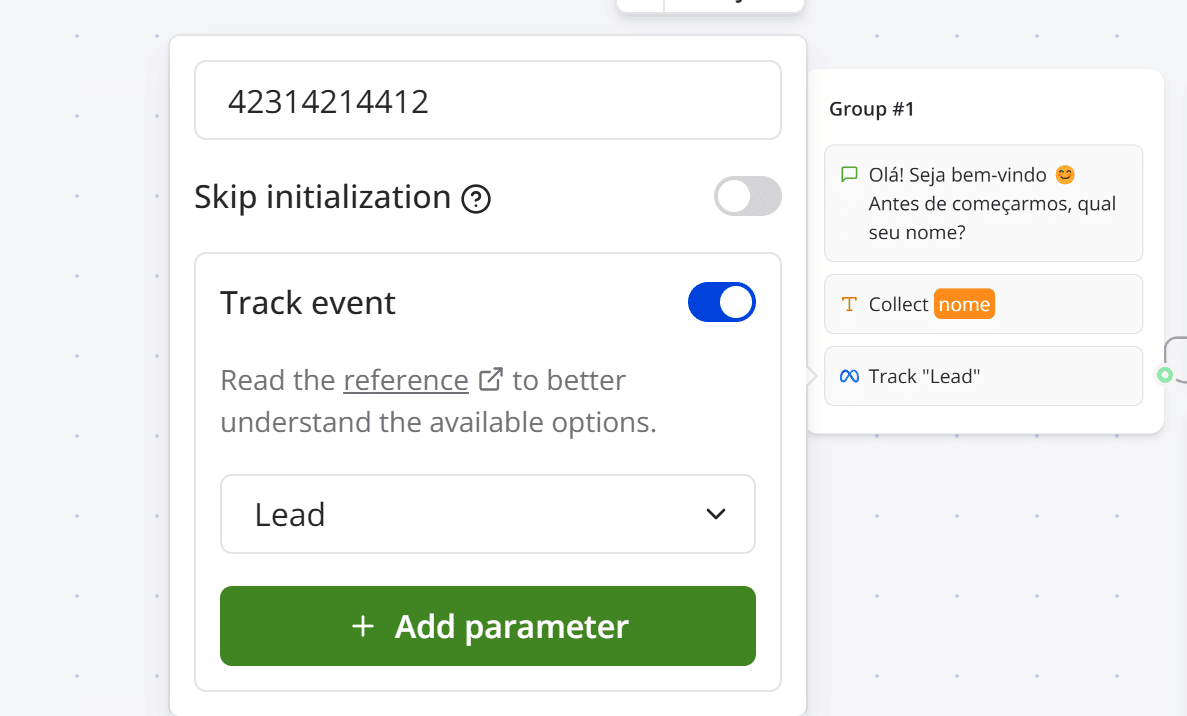Select the Track "Lead" block
The height and width of the screenshot is (716, 1187).
983,376
